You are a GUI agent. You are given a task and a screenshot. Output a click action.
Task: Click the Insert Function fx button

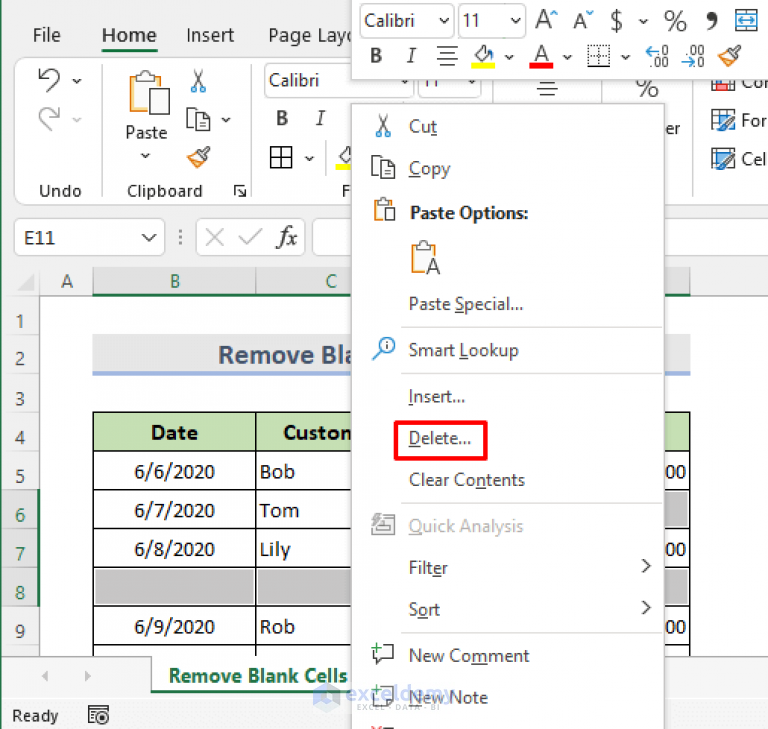click(287, 238)
